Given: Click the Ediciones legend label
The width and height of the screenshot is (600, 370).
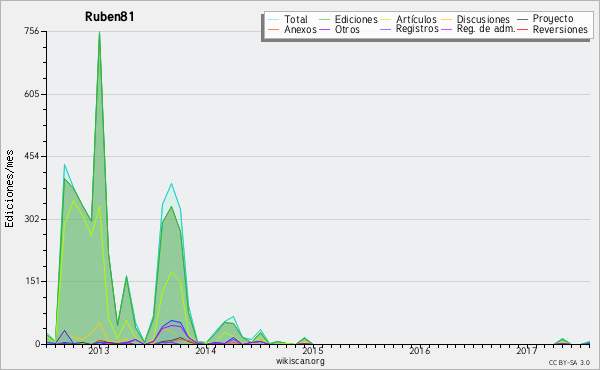Looking at the screenshot, I should pyautogui.click(x=356, y=20).
